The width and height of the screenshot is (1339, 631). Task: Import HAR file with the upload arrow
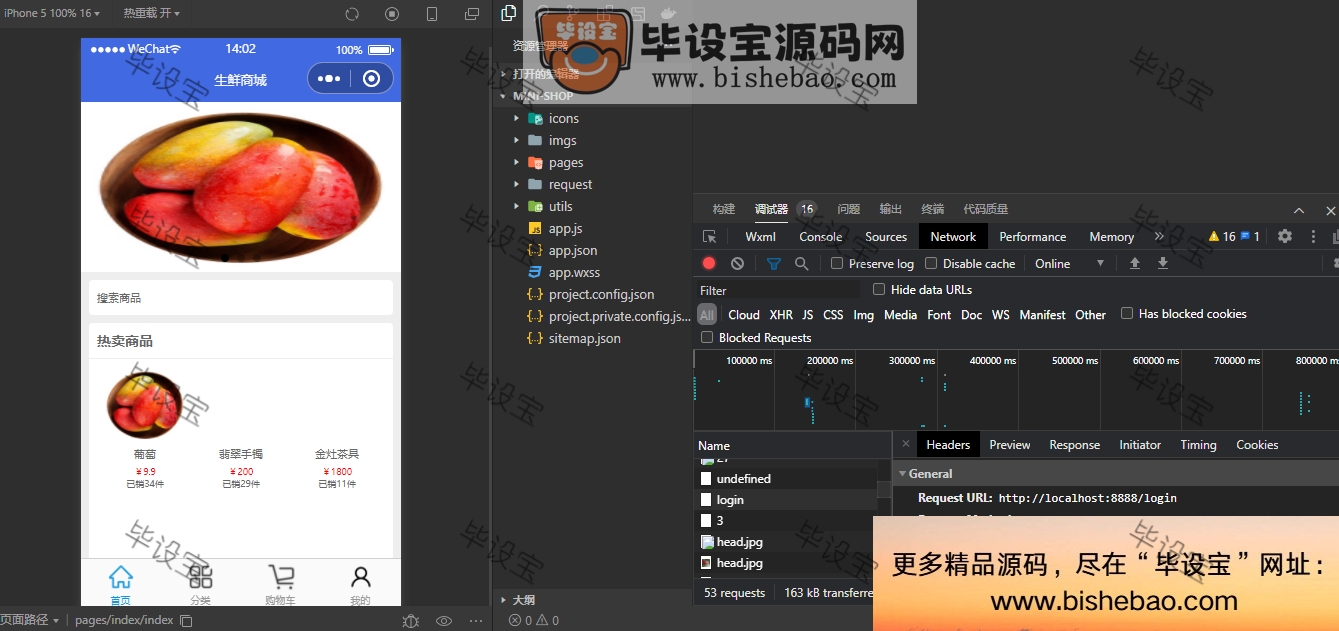click(1135, 263)
